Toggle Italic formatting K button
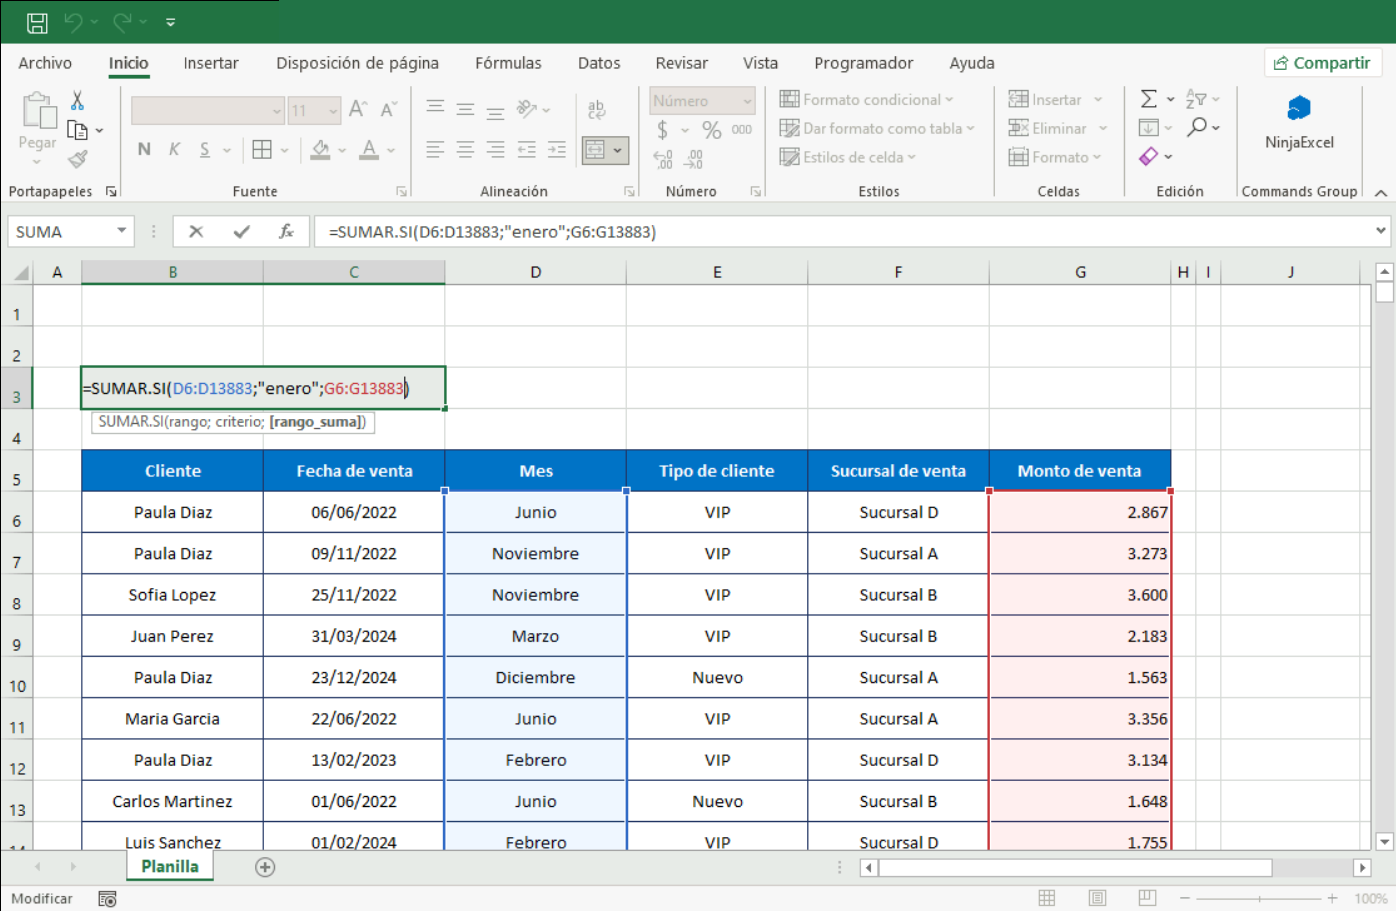 (x=174, y=150)
